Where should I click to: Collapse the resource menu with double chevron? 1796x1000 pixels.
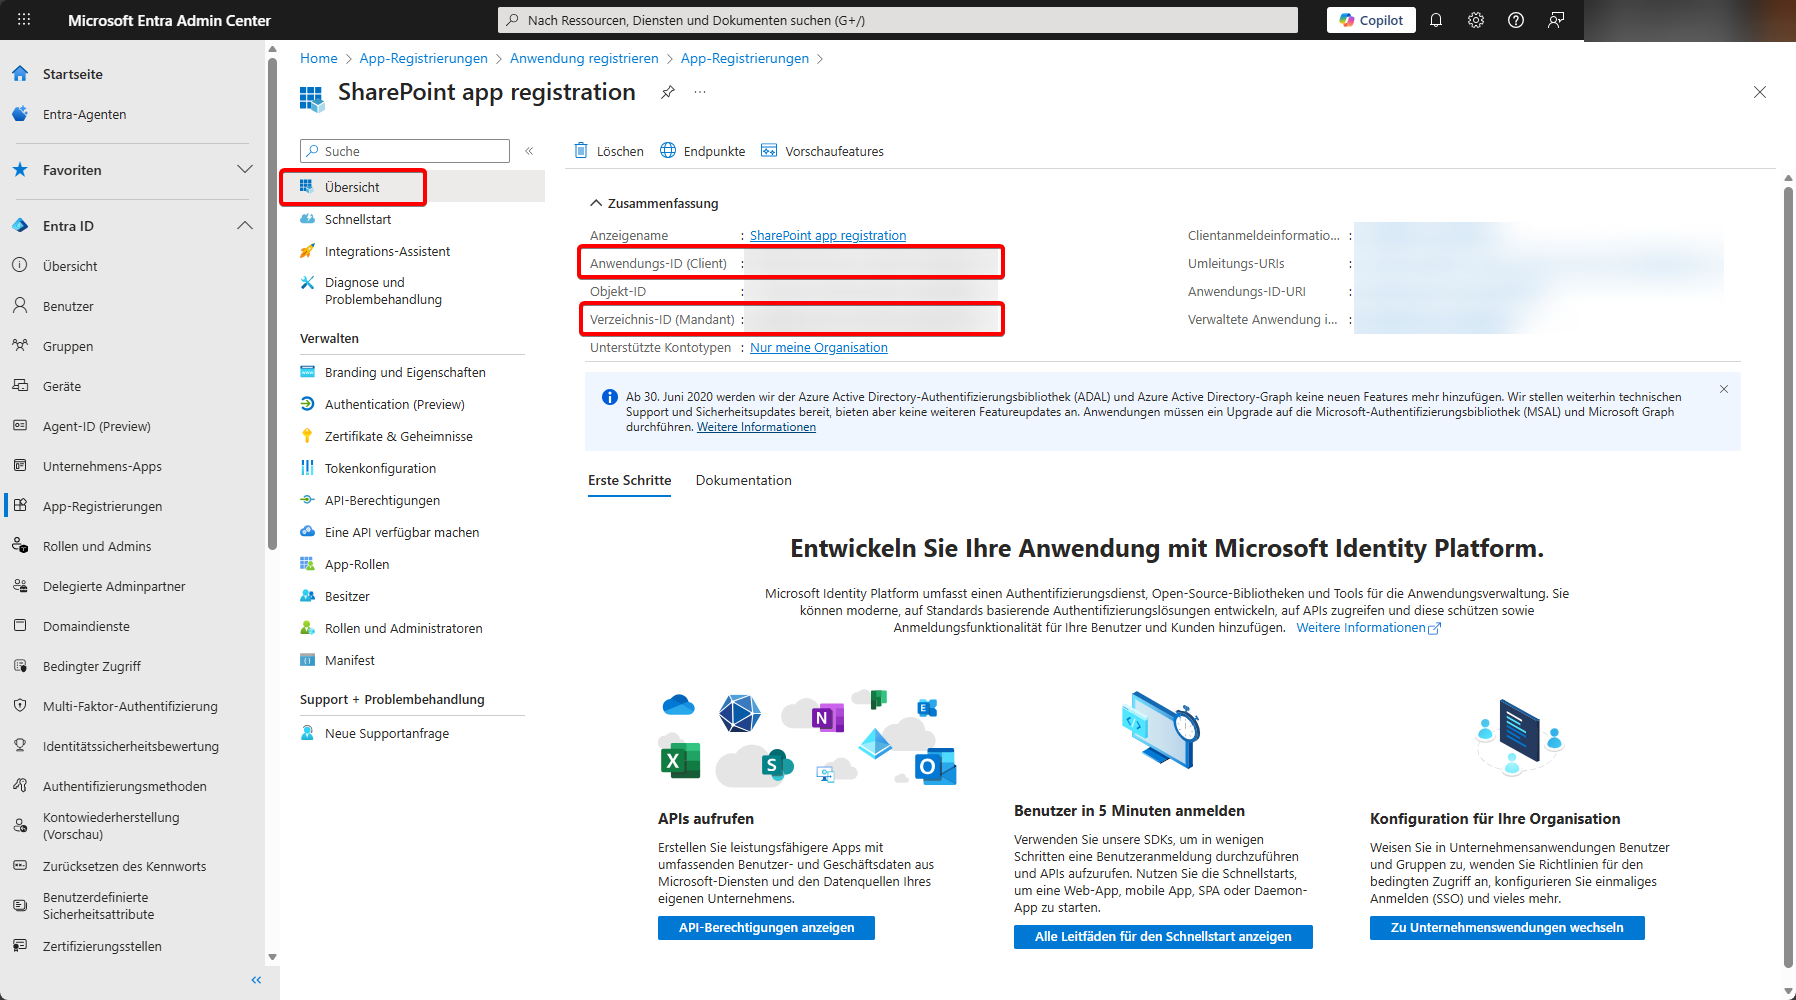[529, 151]
